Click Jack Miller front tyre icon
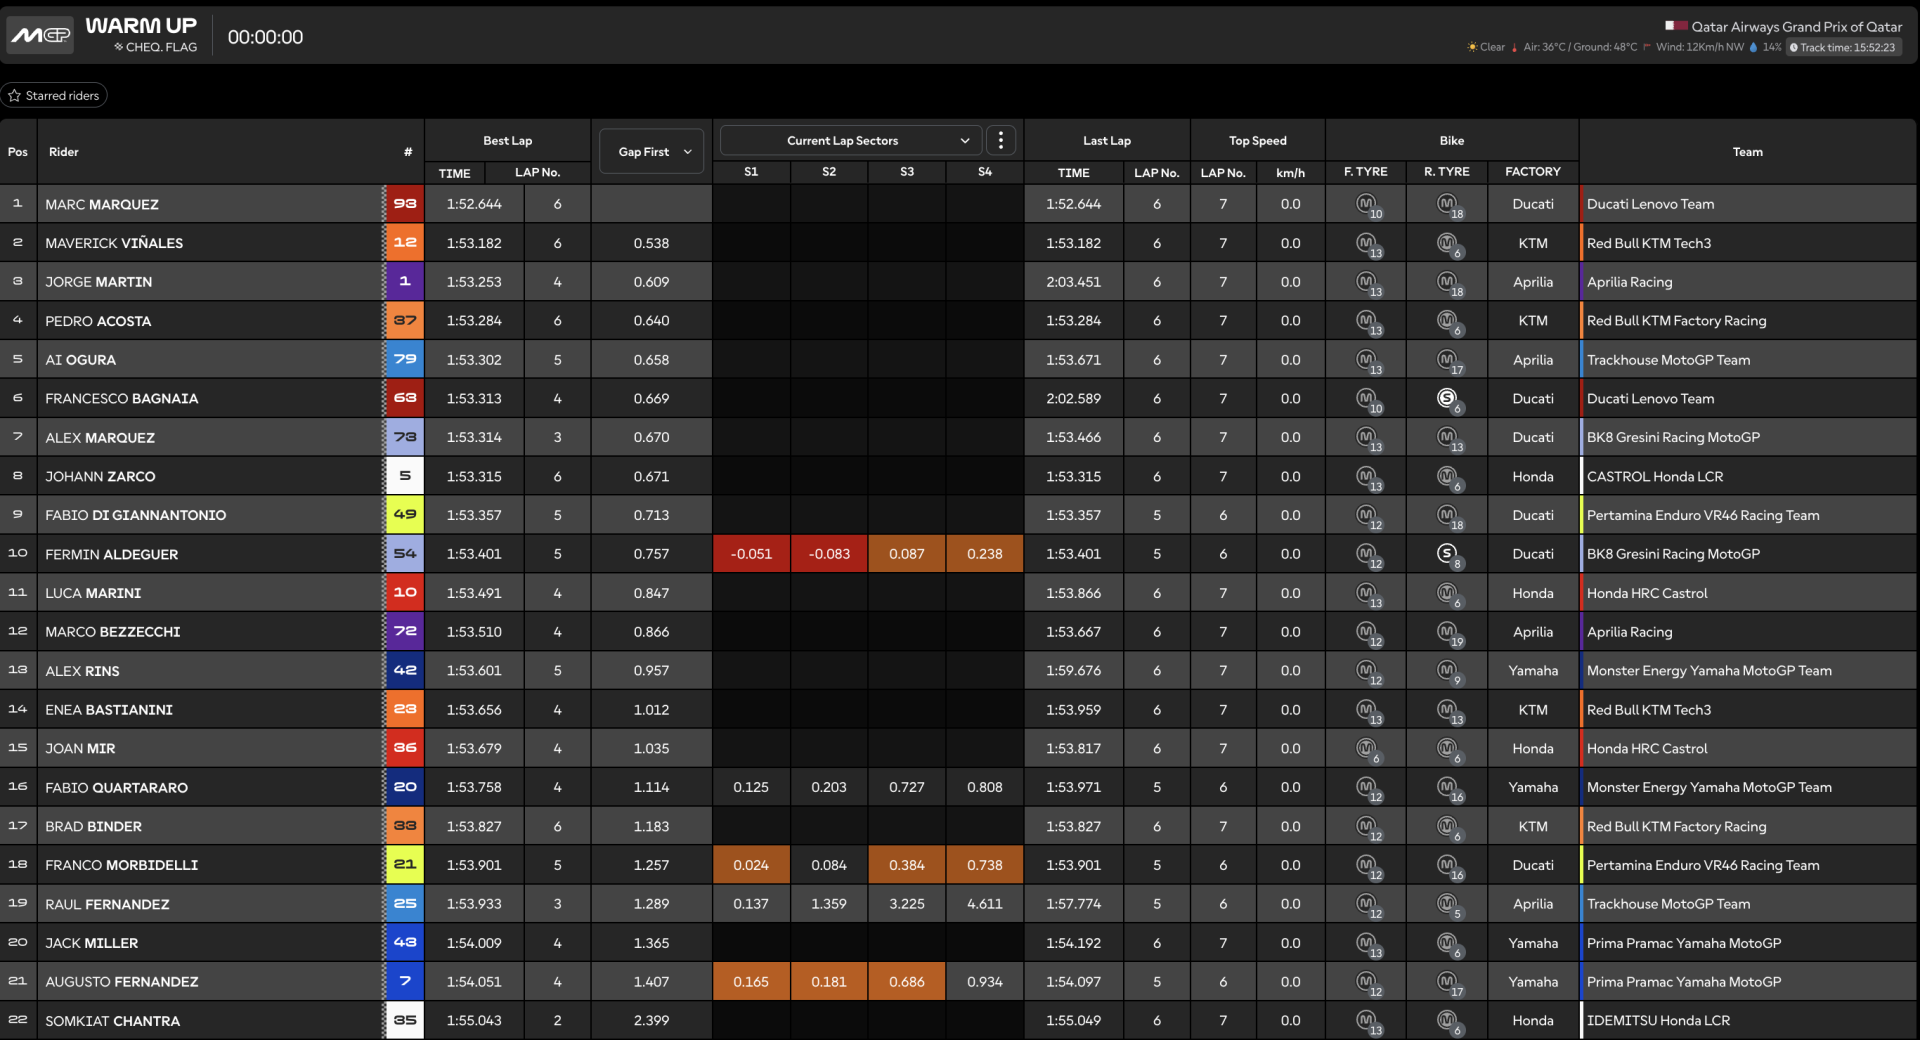The image size is (1920, 1040). click(1367, 944)
